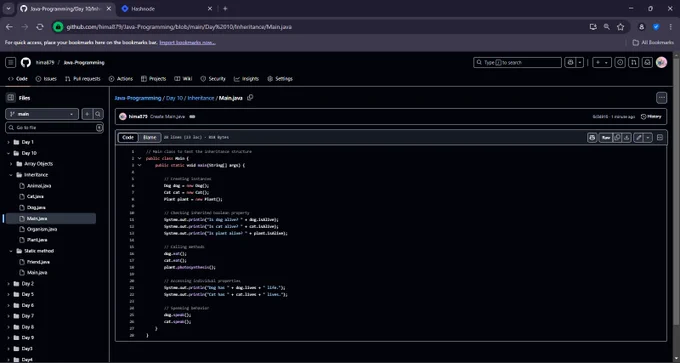The width and height of the screenshot is (680, 363).
Task: Switch to the Issues repository tab
Action: [x=46, y=79]
